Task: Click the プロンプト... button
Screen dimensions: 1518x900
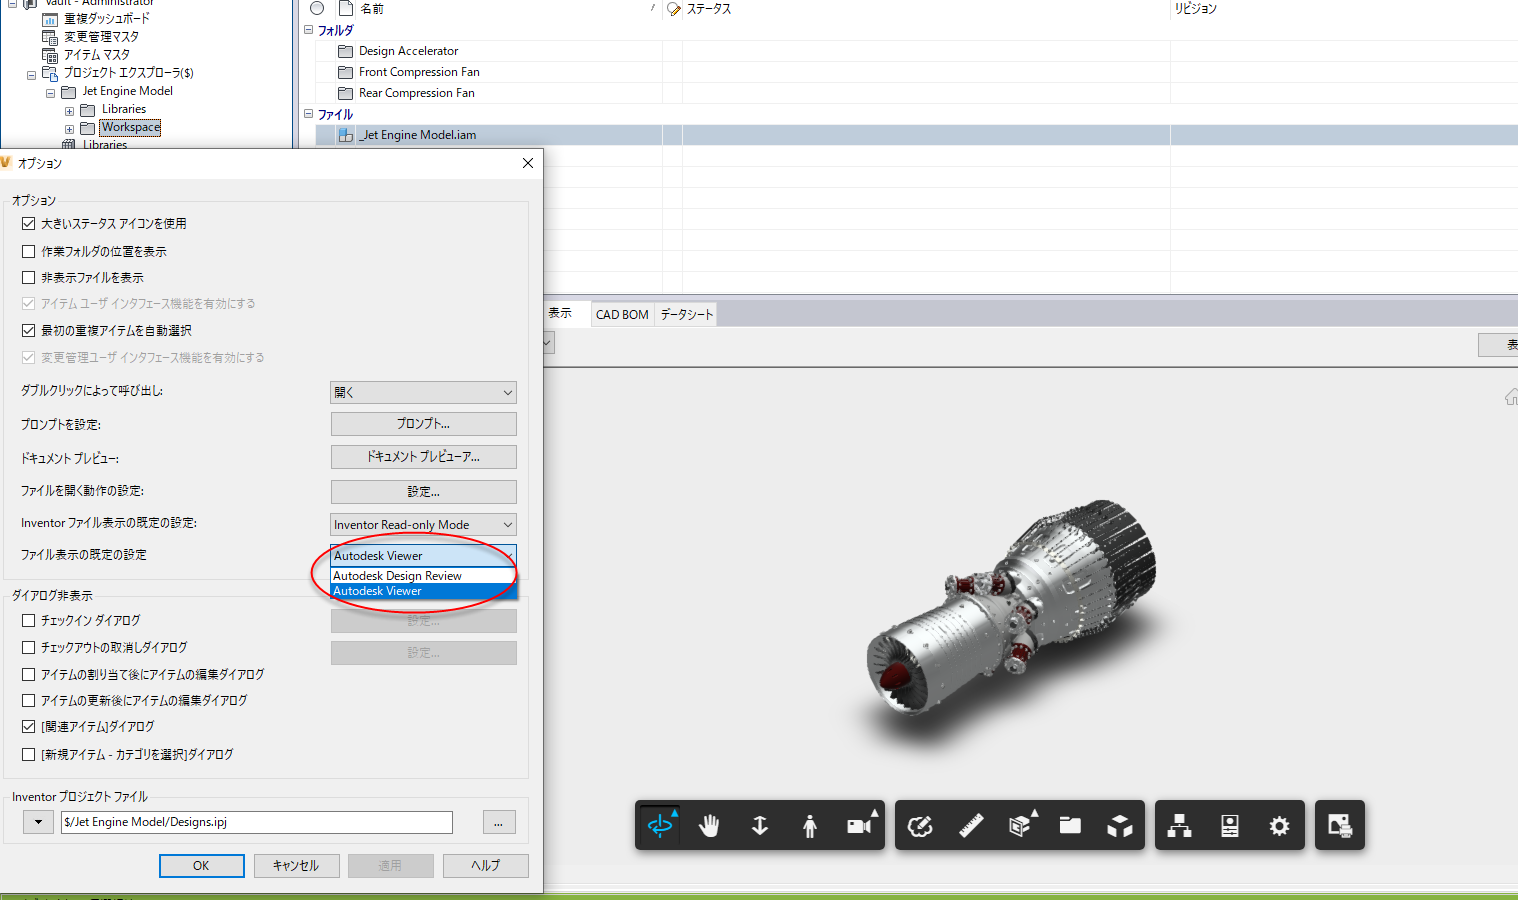Action: tap(424, 424)
